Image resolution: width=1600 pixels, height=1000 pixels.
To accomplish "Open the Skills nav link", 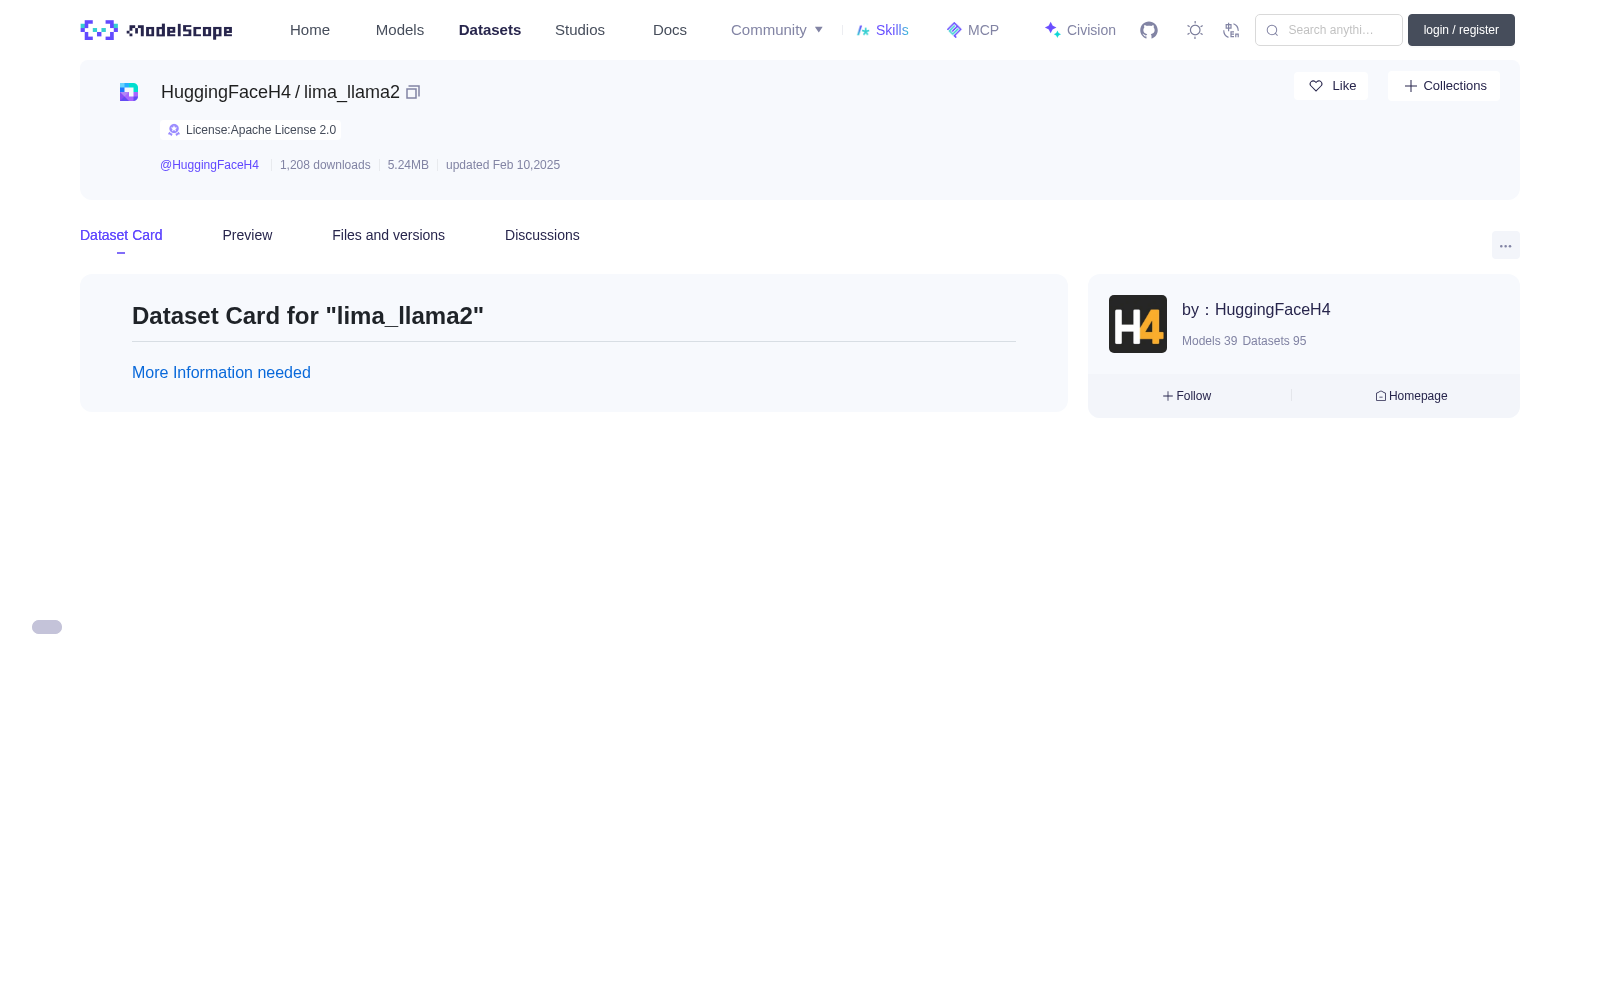I will 883,30.
